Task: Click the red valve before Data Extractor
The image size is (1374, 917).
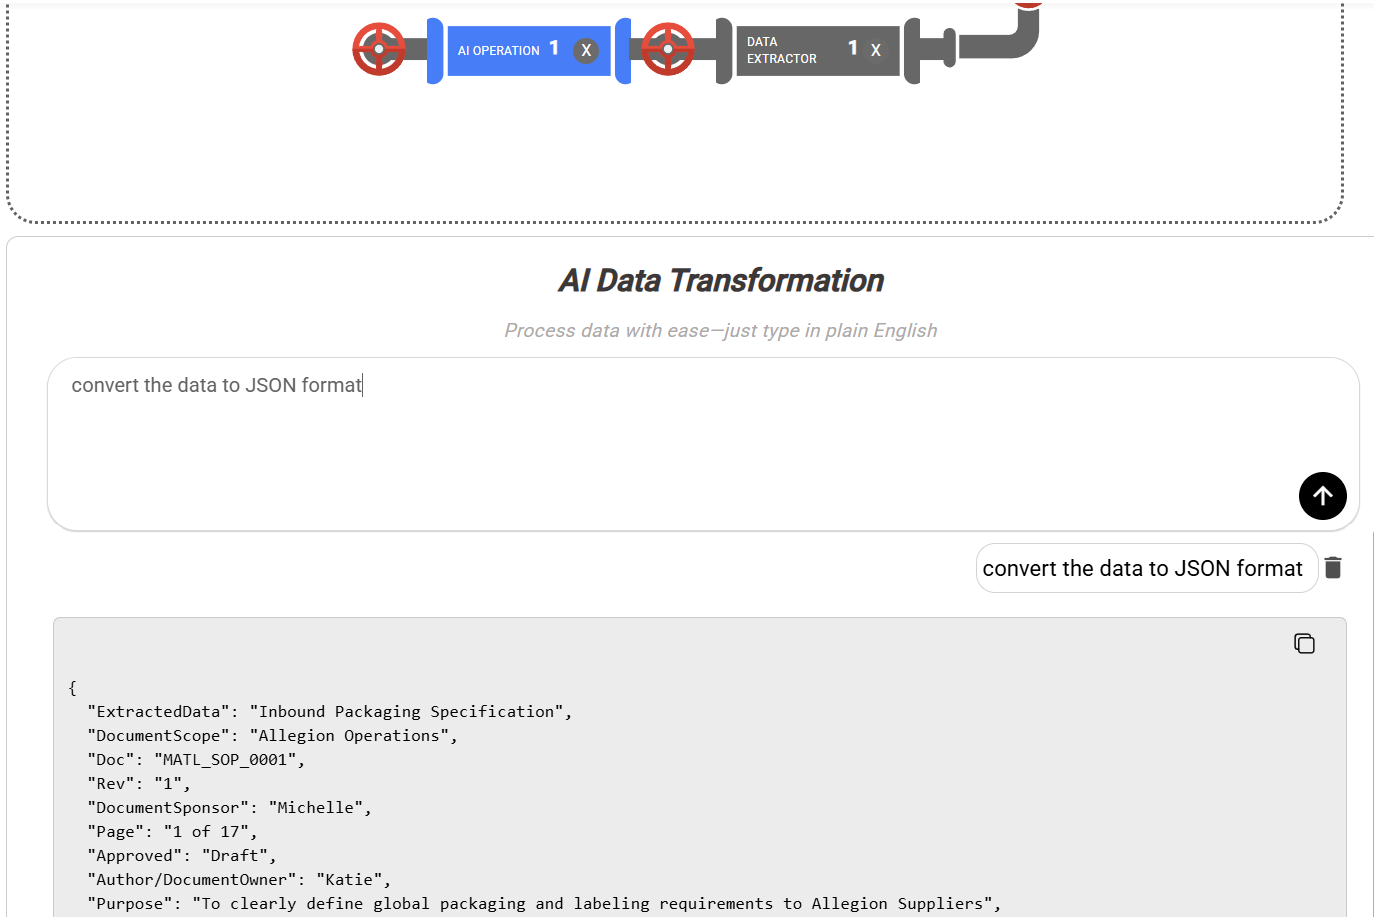Action: (668, 49)
